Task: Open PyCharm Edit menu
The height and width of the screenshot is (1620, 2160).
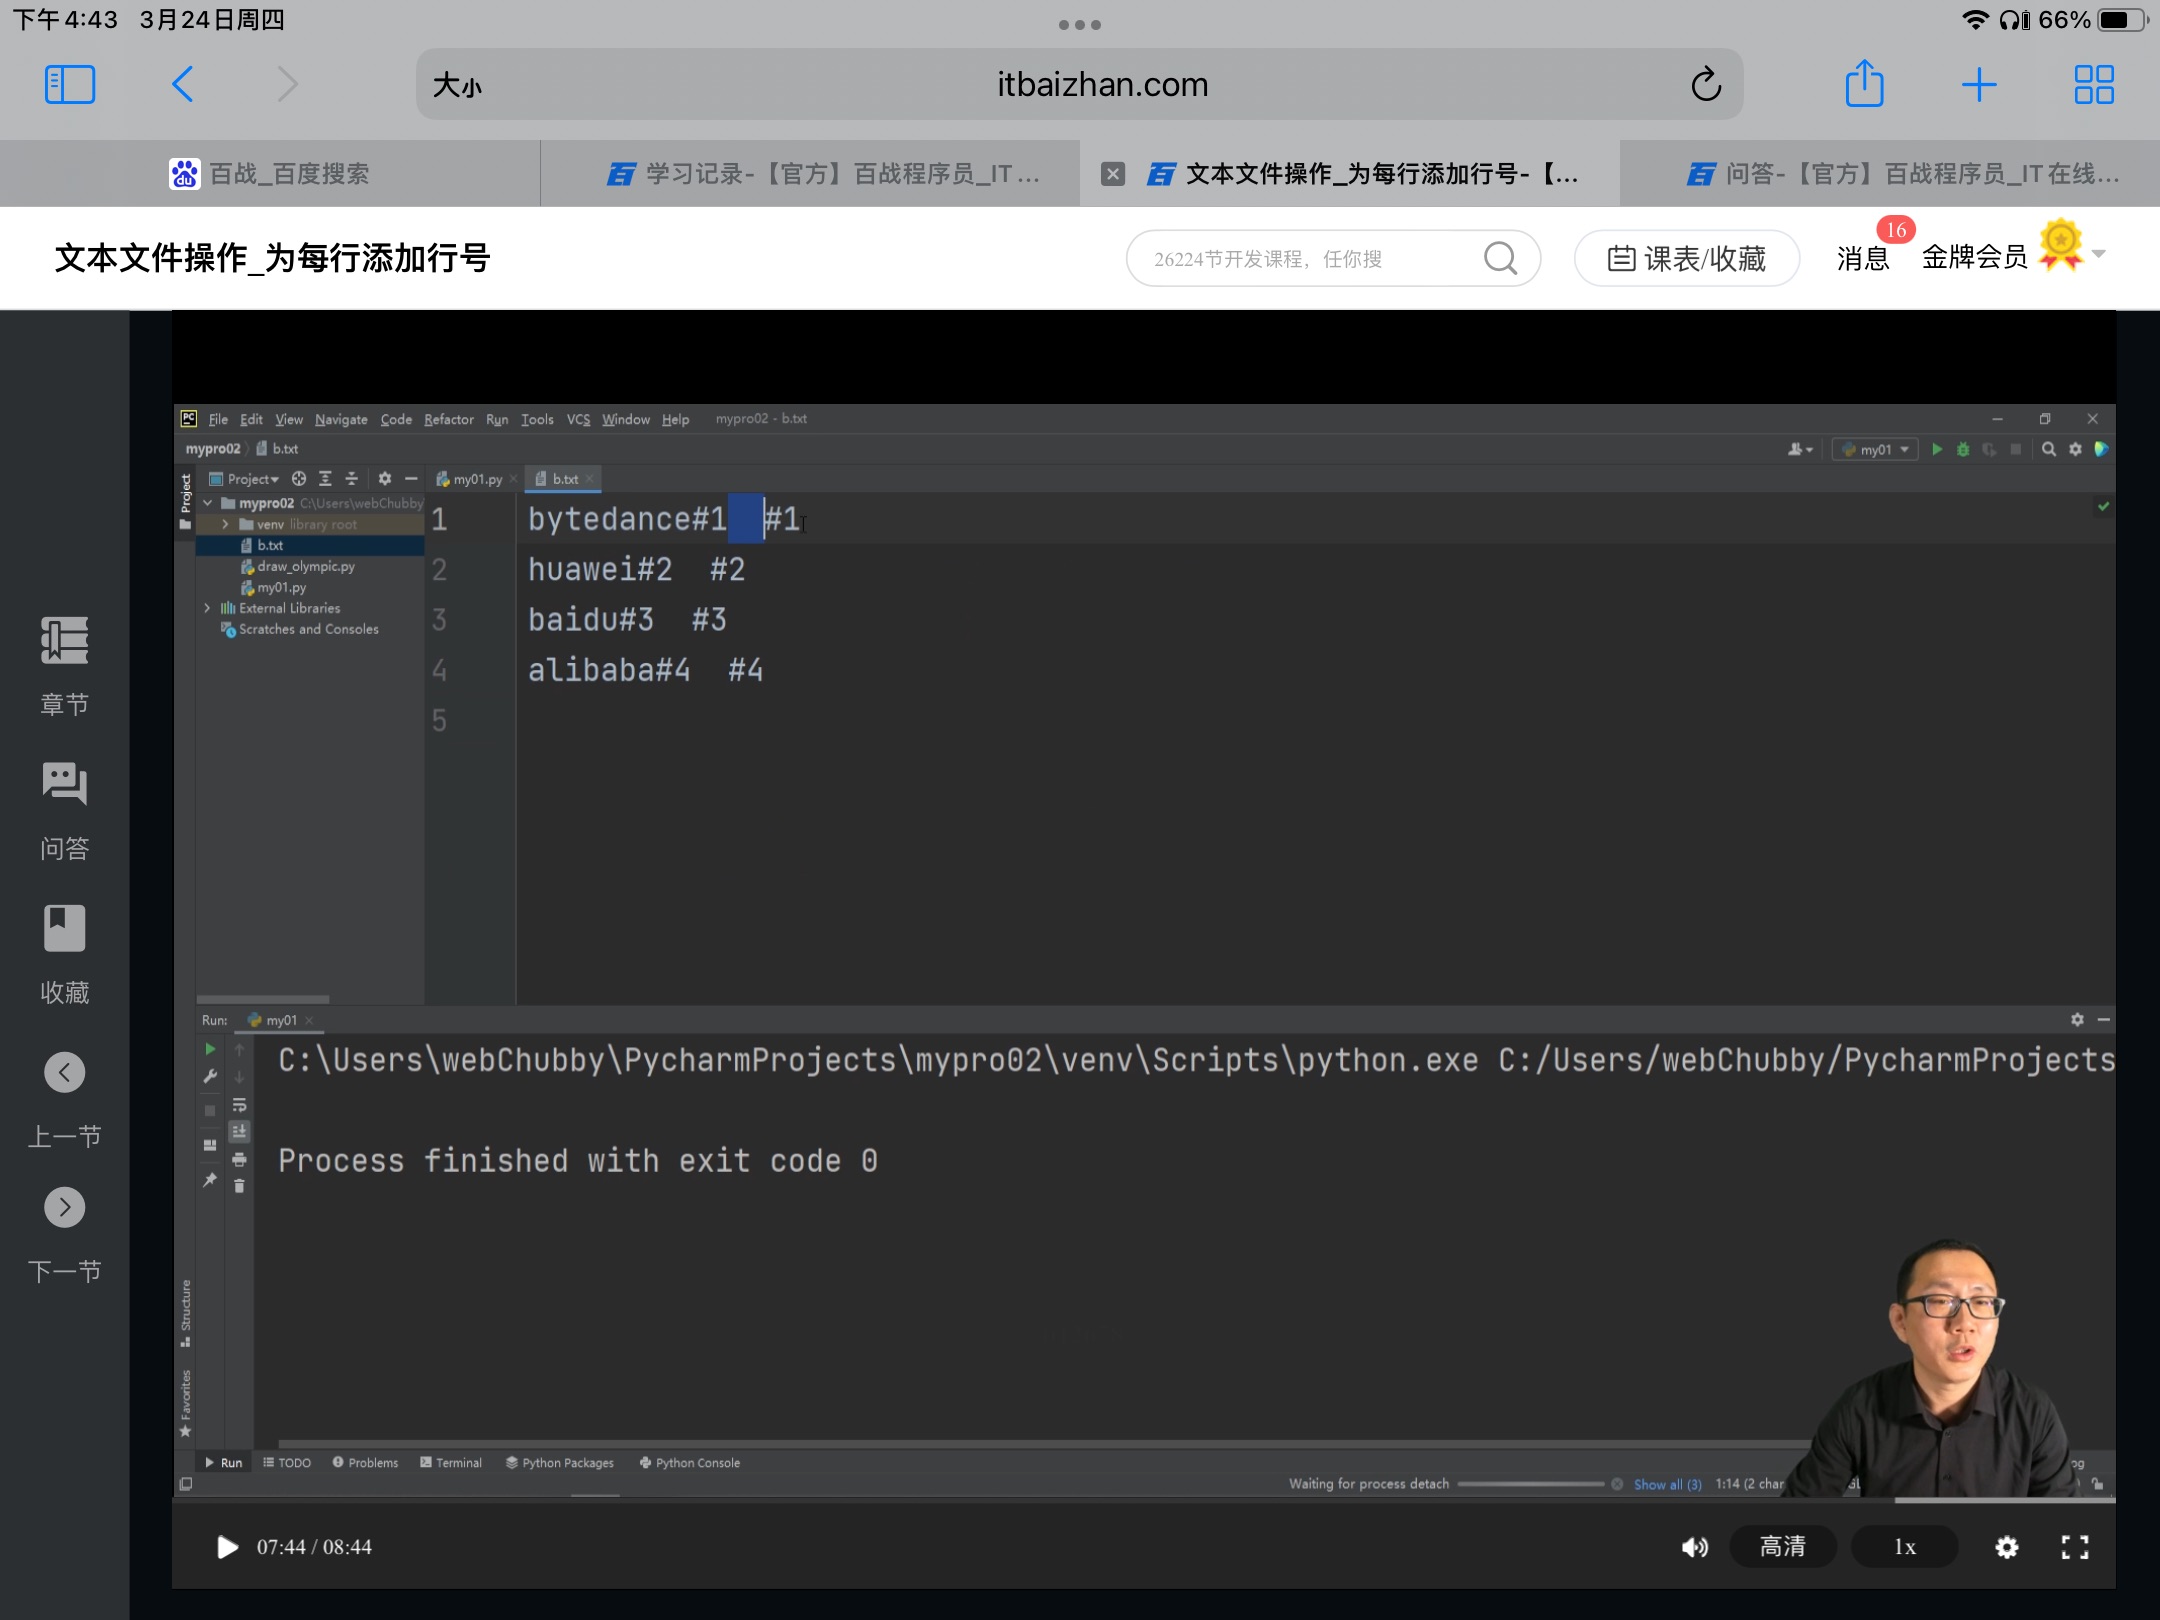Action: [251, 420]
